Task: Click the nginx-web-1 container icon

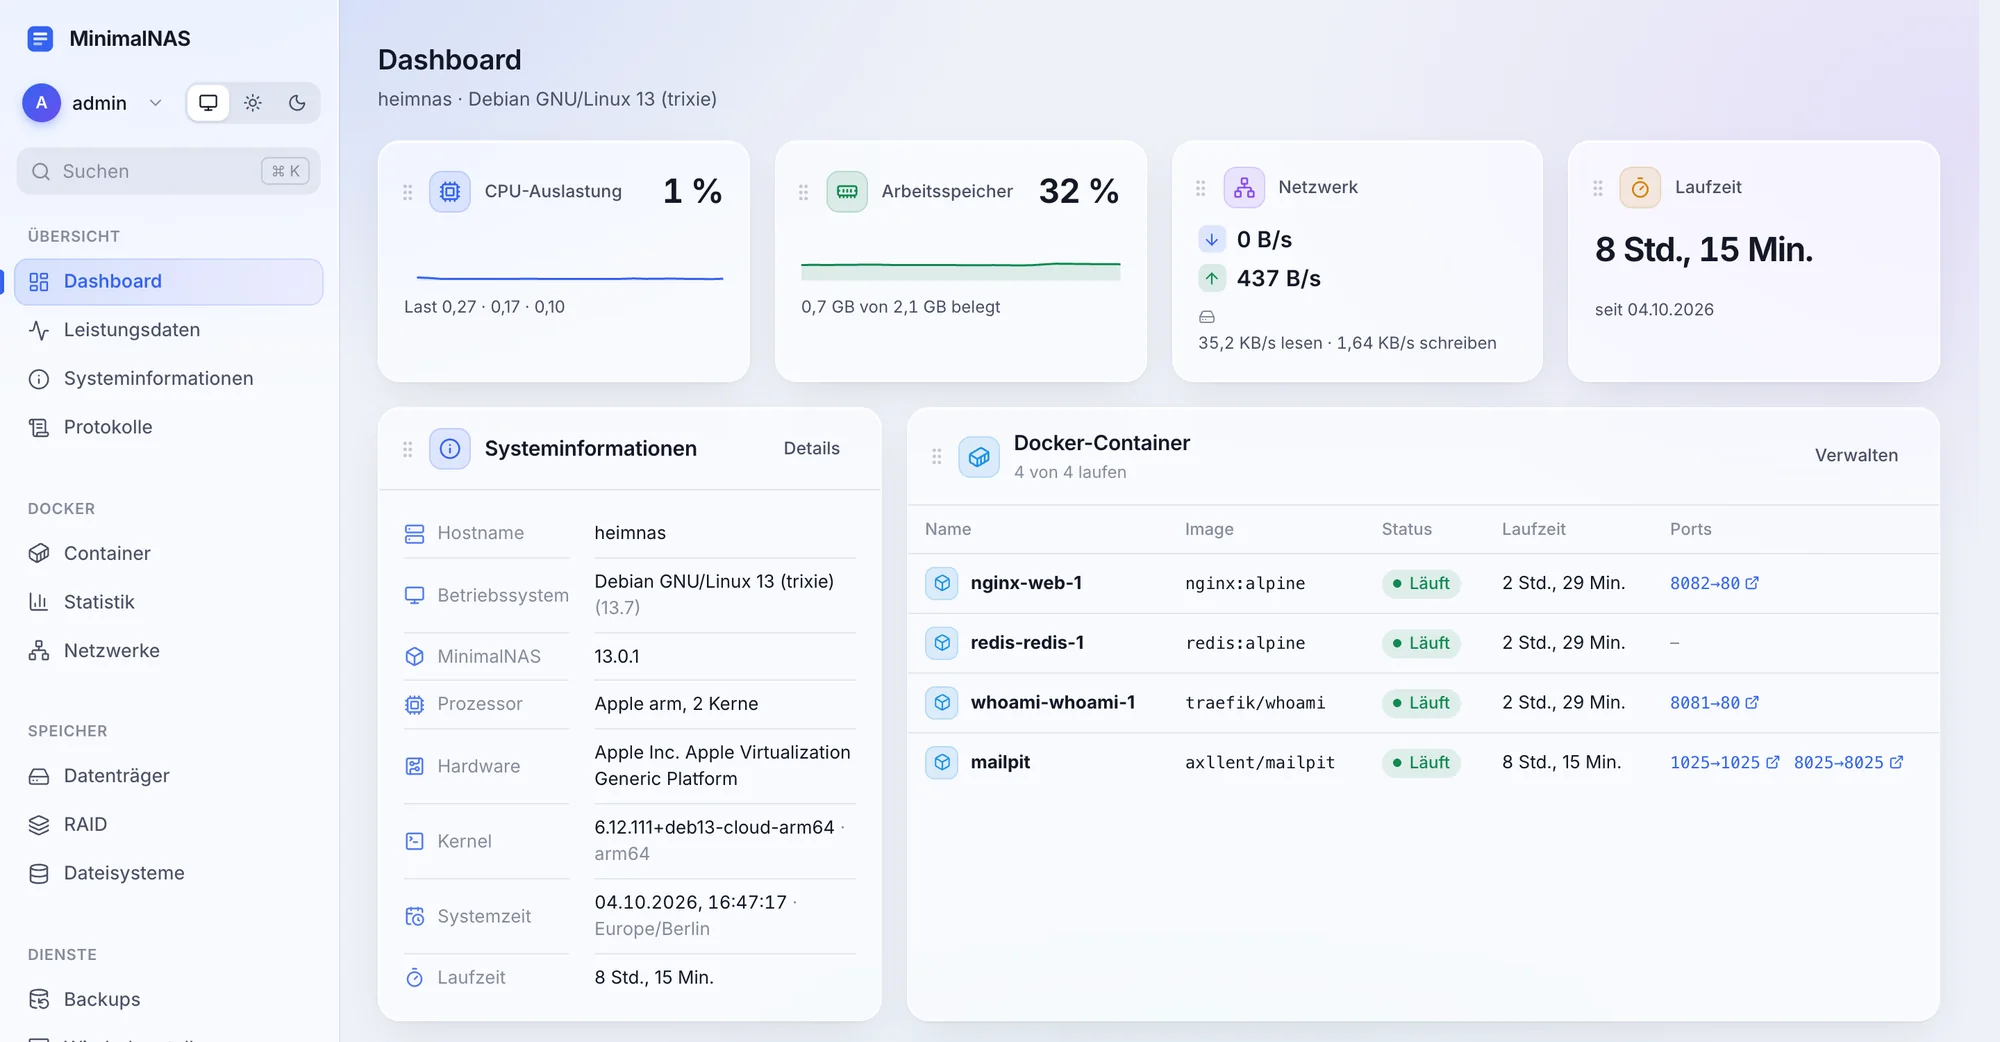Action: 942,583
